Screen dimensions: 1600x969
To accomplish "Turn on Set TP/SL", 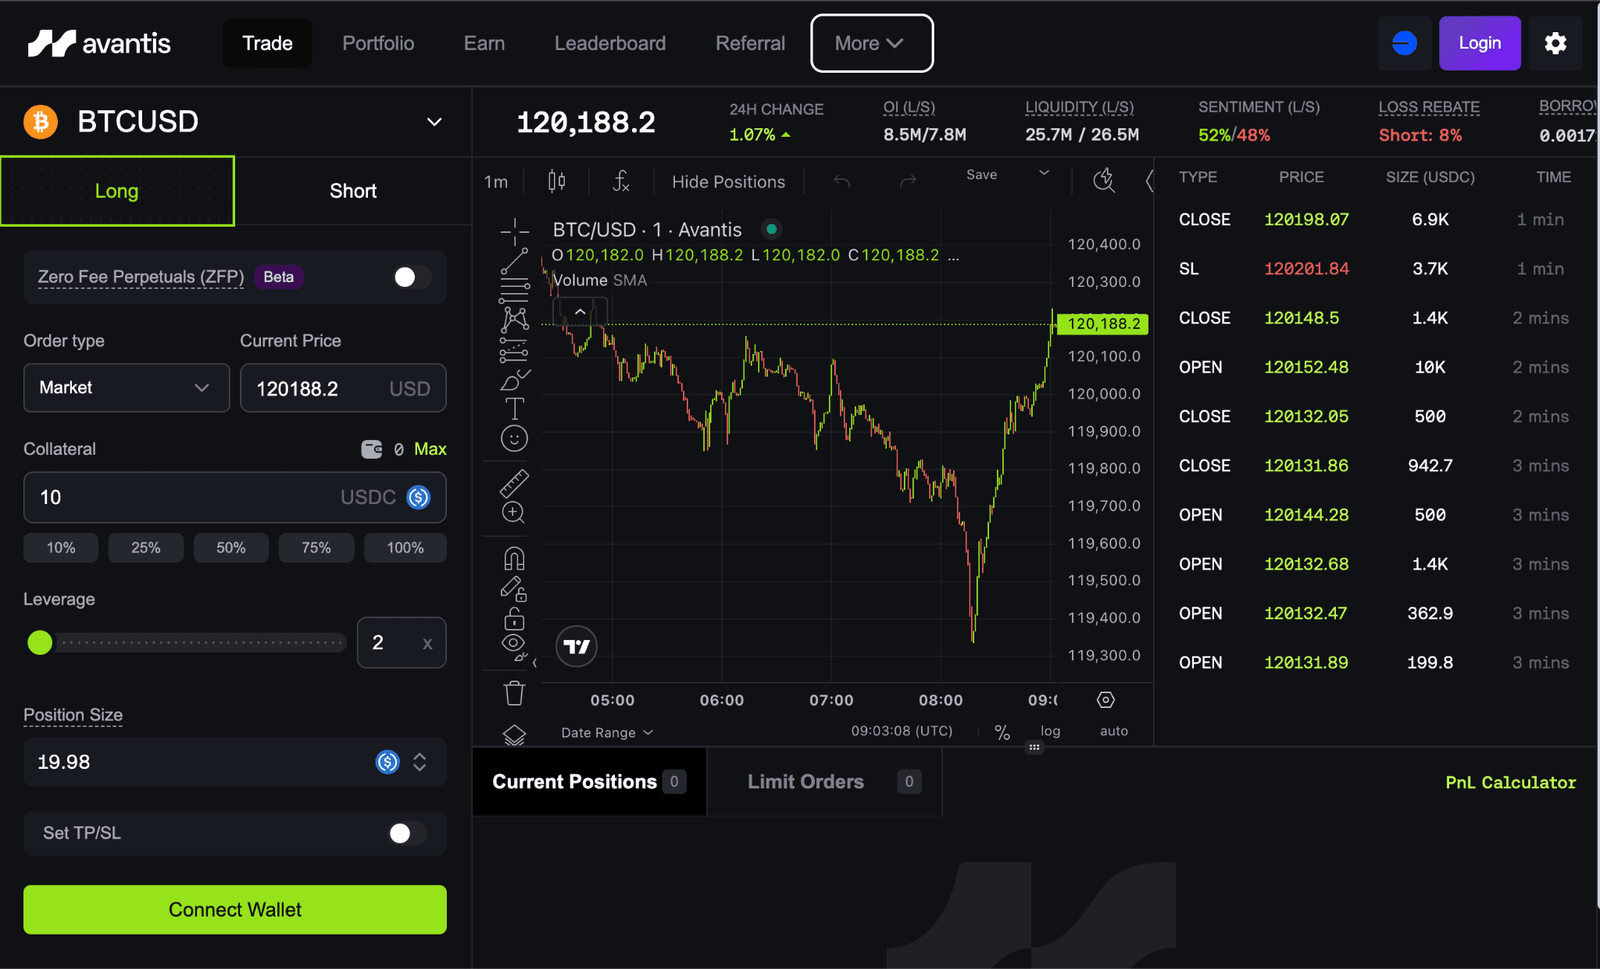I will pyautogui.click(x=403, y=833).
